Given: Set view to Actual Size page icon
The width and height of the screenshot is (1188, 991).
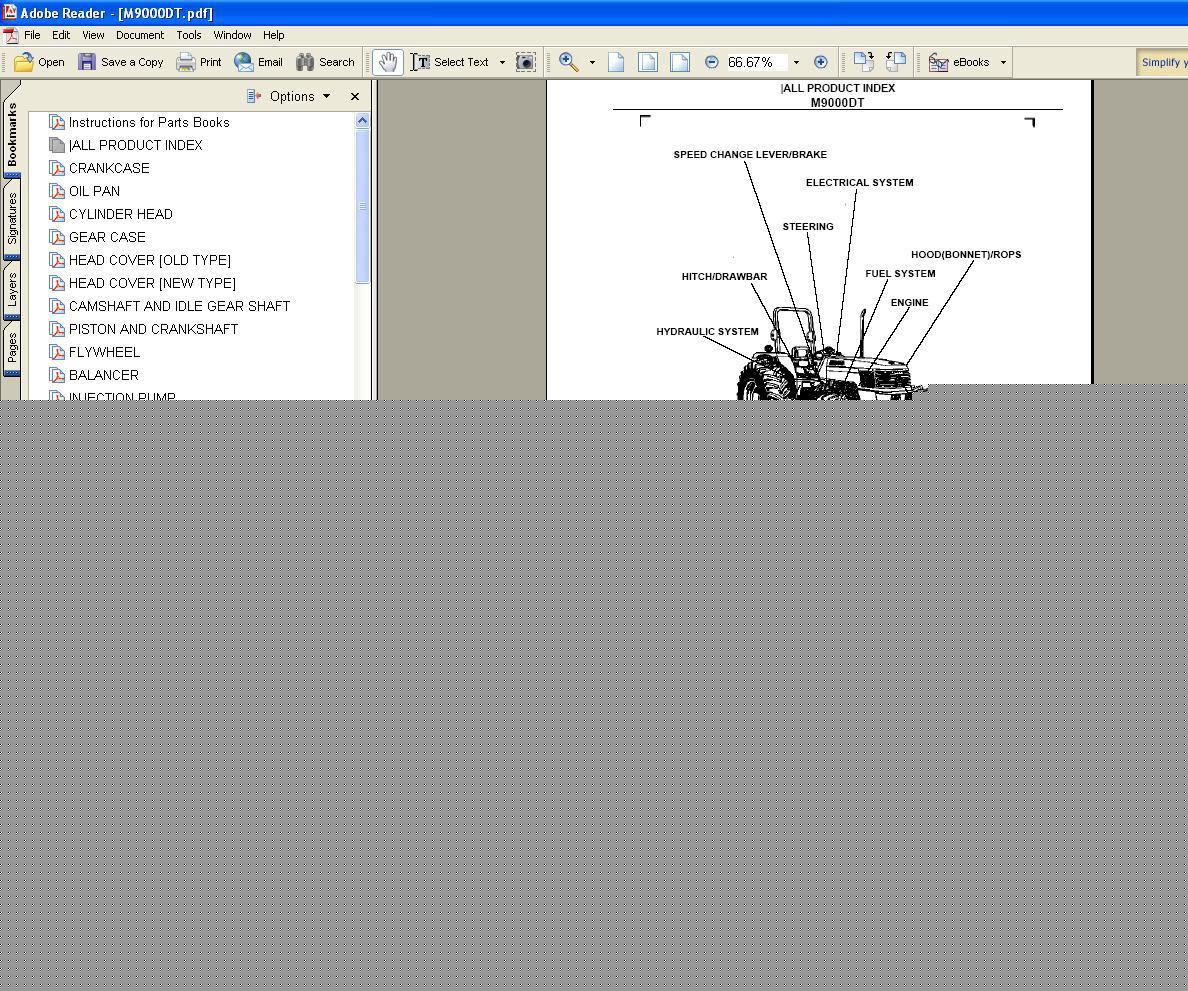Looking at the screenshot, I should [616, 62].
